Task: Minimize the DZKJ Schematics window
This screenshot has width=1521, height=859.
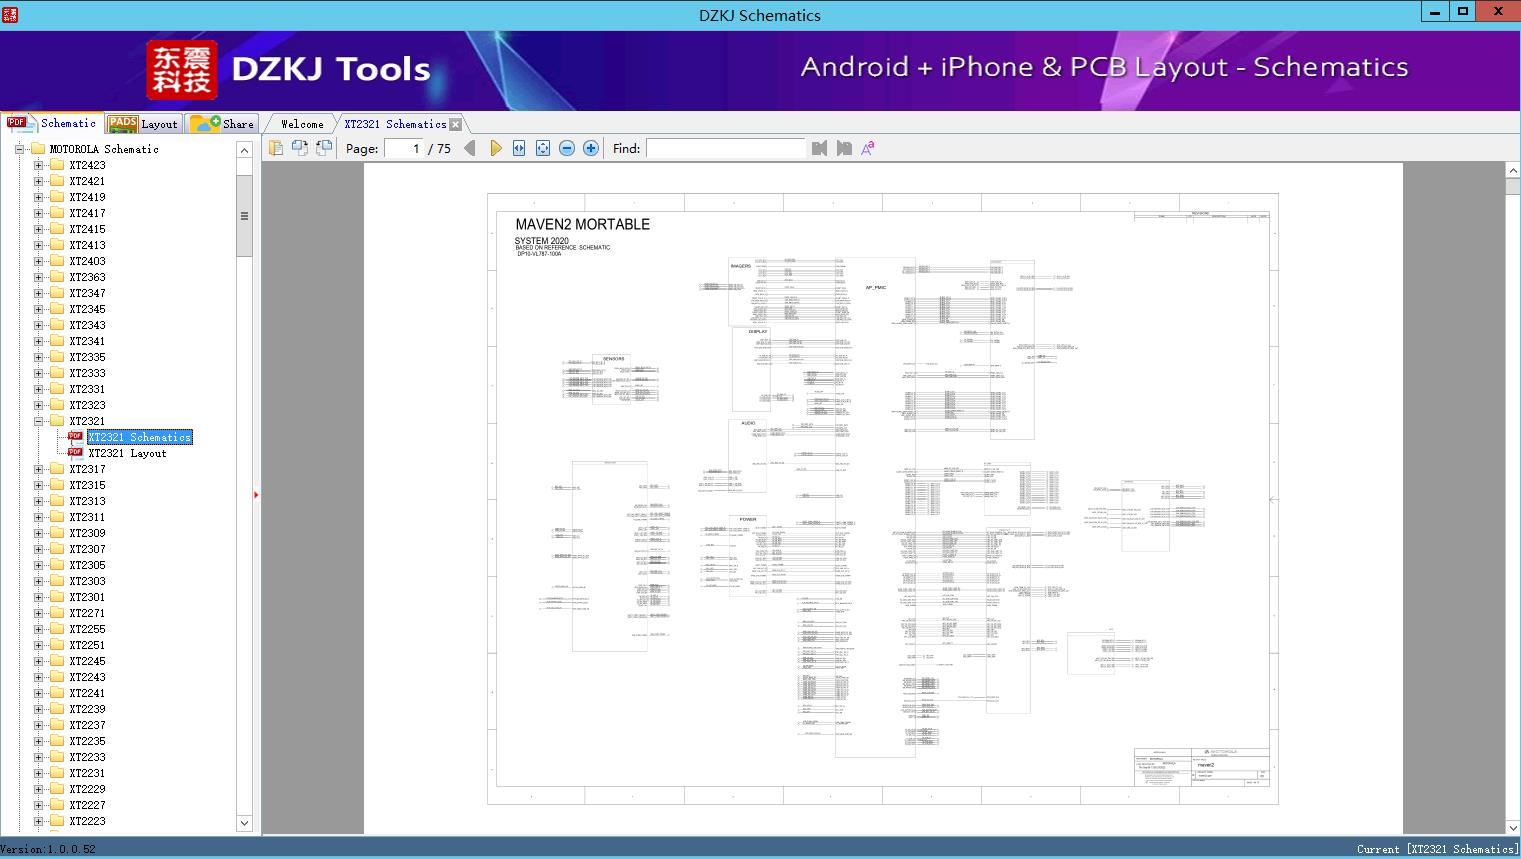Action: [x=1434, y=11]
